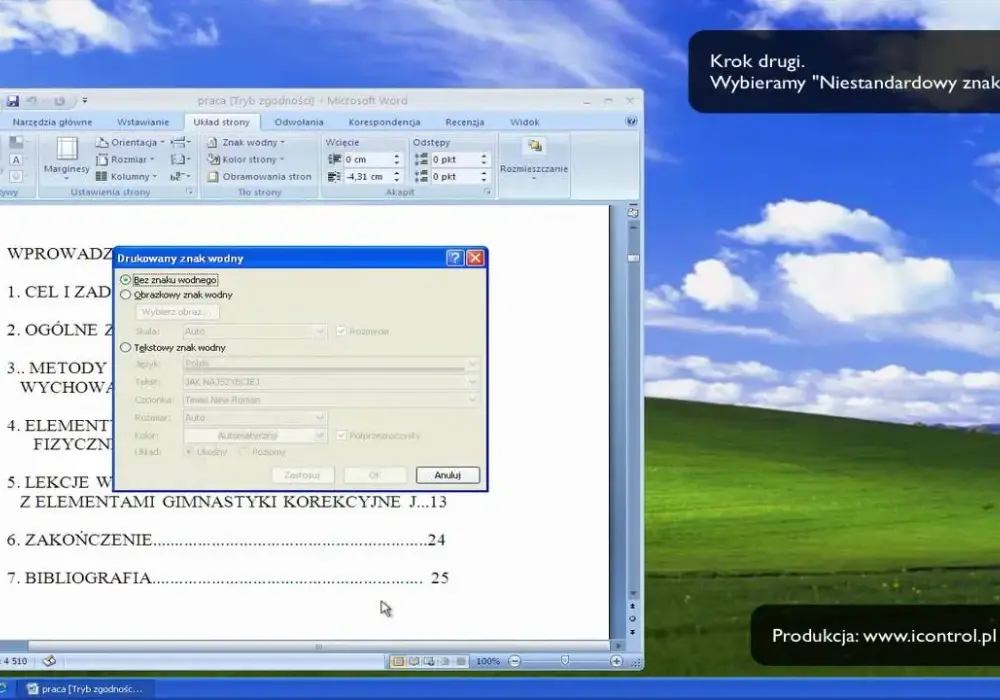Switch to Web Layout view icon

click(x=429, y=661)
